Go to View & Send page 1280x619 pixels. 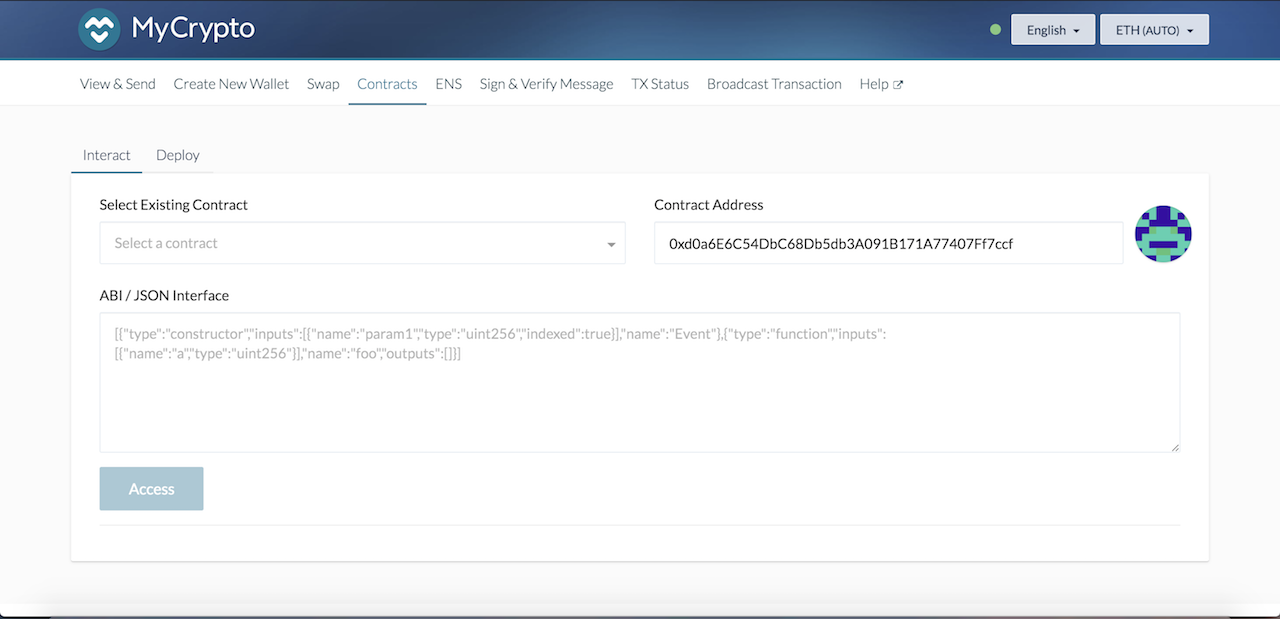pos(118,84)
